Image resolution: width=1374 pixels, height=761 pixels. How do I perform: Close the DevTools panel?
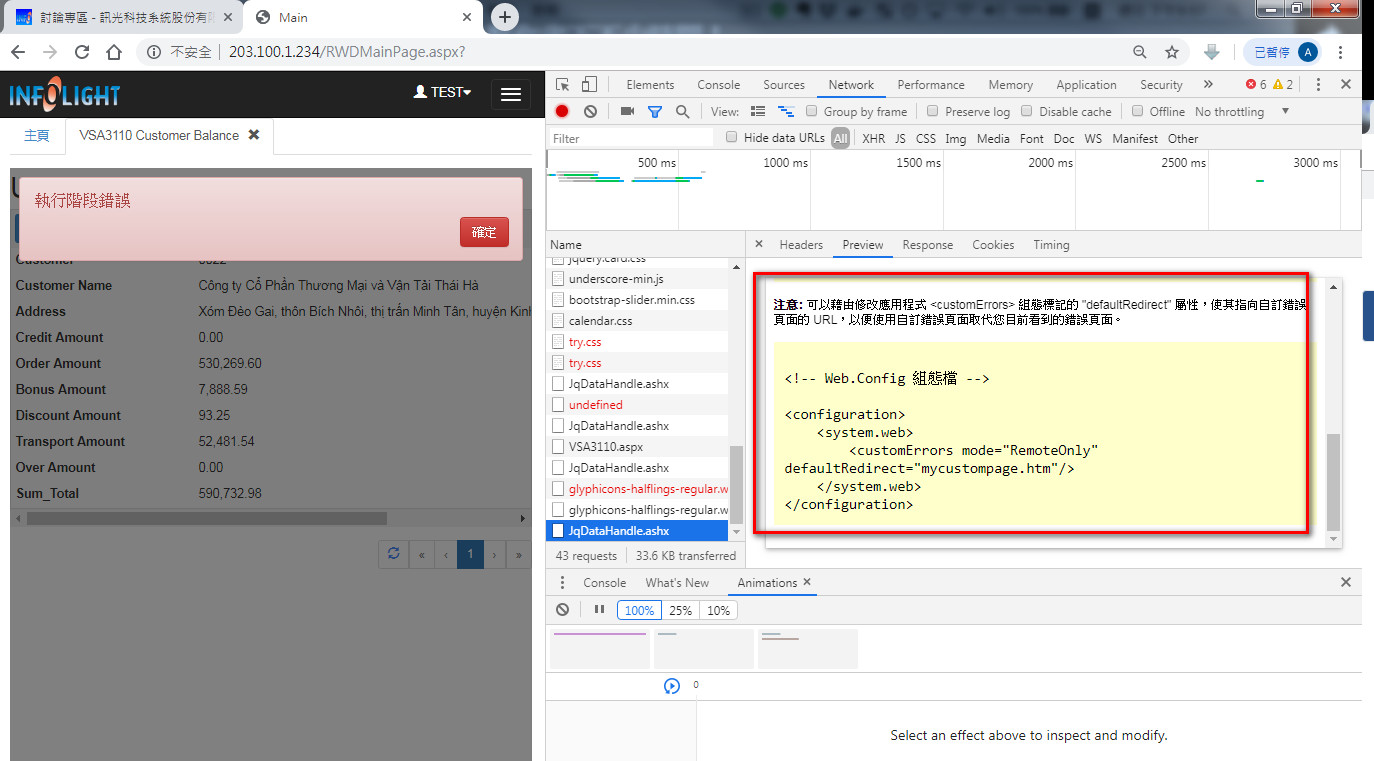click(1346, 85)
